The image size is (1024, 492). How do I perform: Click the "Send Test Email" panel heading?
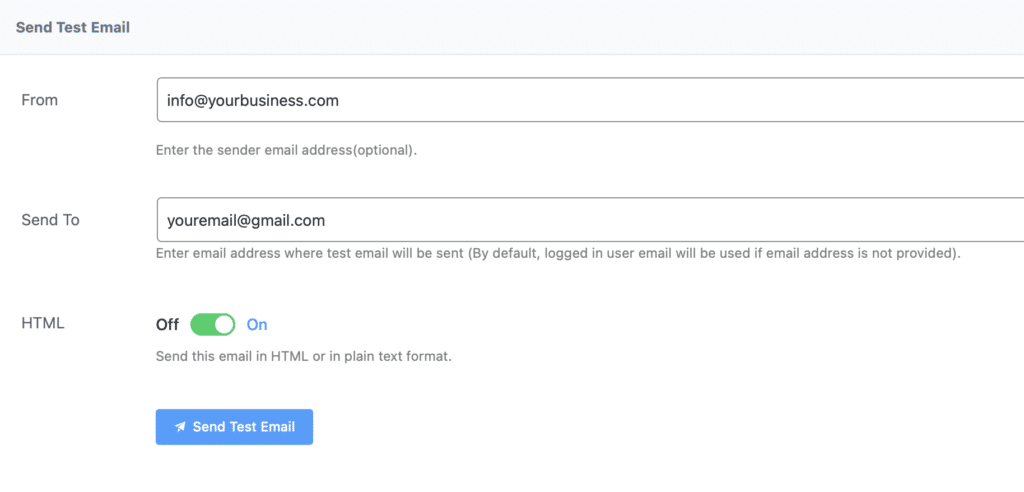click(x=73, y=27)
